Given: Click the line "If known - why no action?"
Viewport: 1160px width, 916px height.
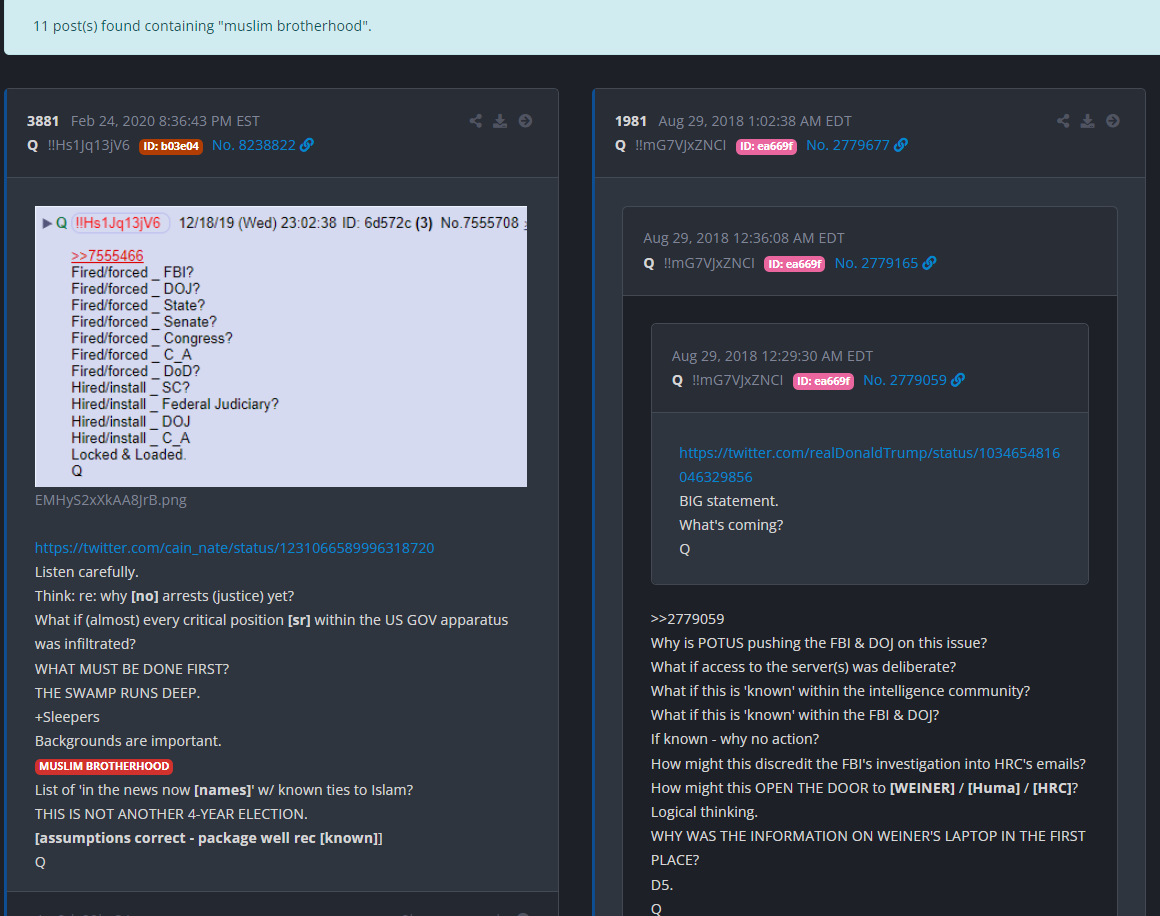Looking at the screenshot, I should [735, 738].
